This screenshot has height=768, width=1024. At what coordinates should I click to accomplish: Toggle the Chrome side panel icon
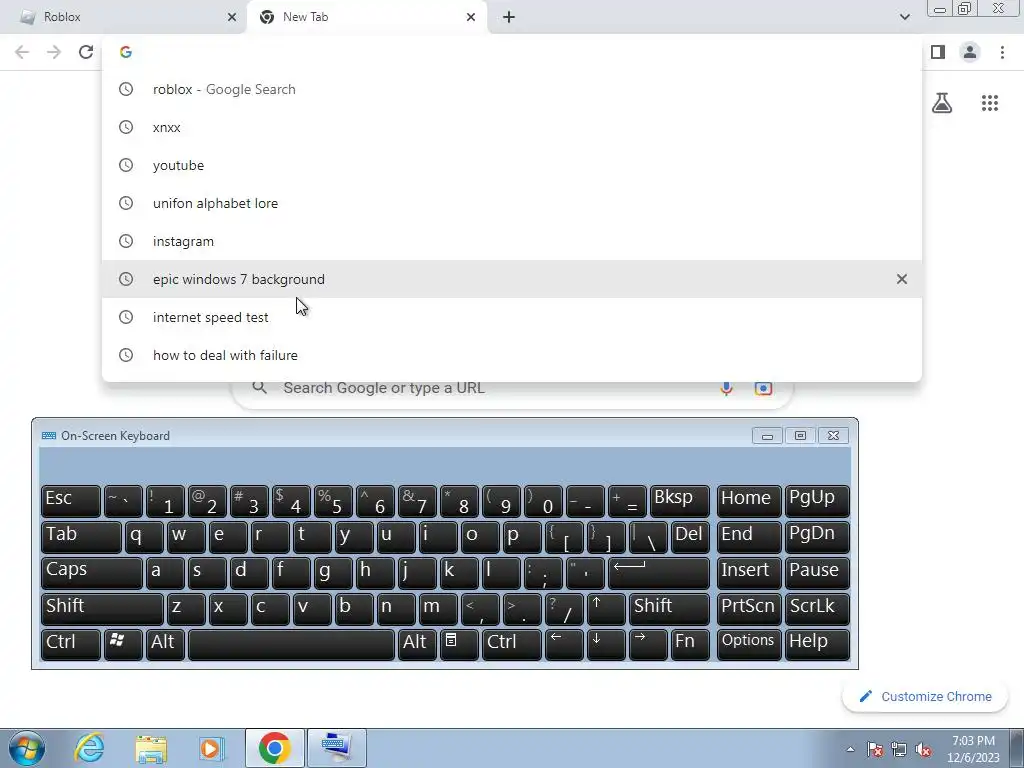pos(938,52)
